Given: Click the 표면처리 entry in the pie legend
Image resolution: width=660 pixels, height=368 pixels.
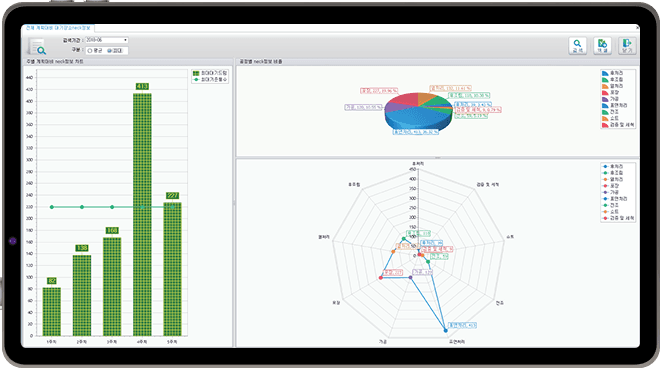Looking at the screenshot, I should [x=615, y=105].
